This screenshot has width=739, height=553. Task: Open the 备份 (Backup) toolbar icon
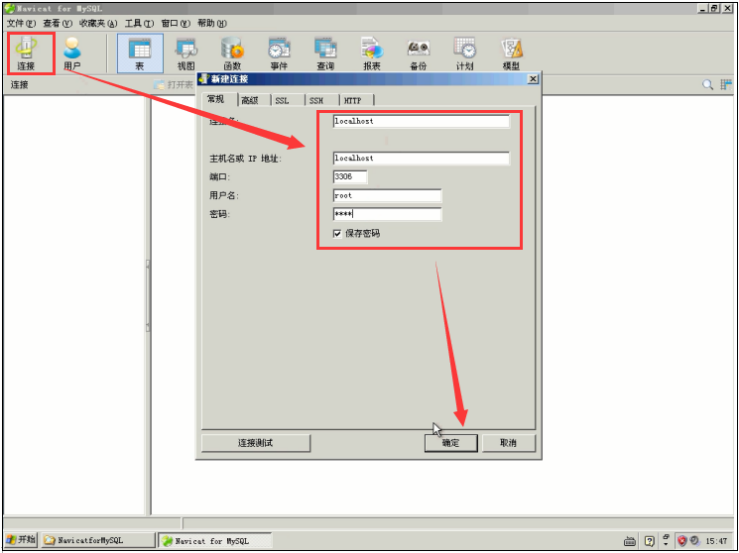[418, 52]
